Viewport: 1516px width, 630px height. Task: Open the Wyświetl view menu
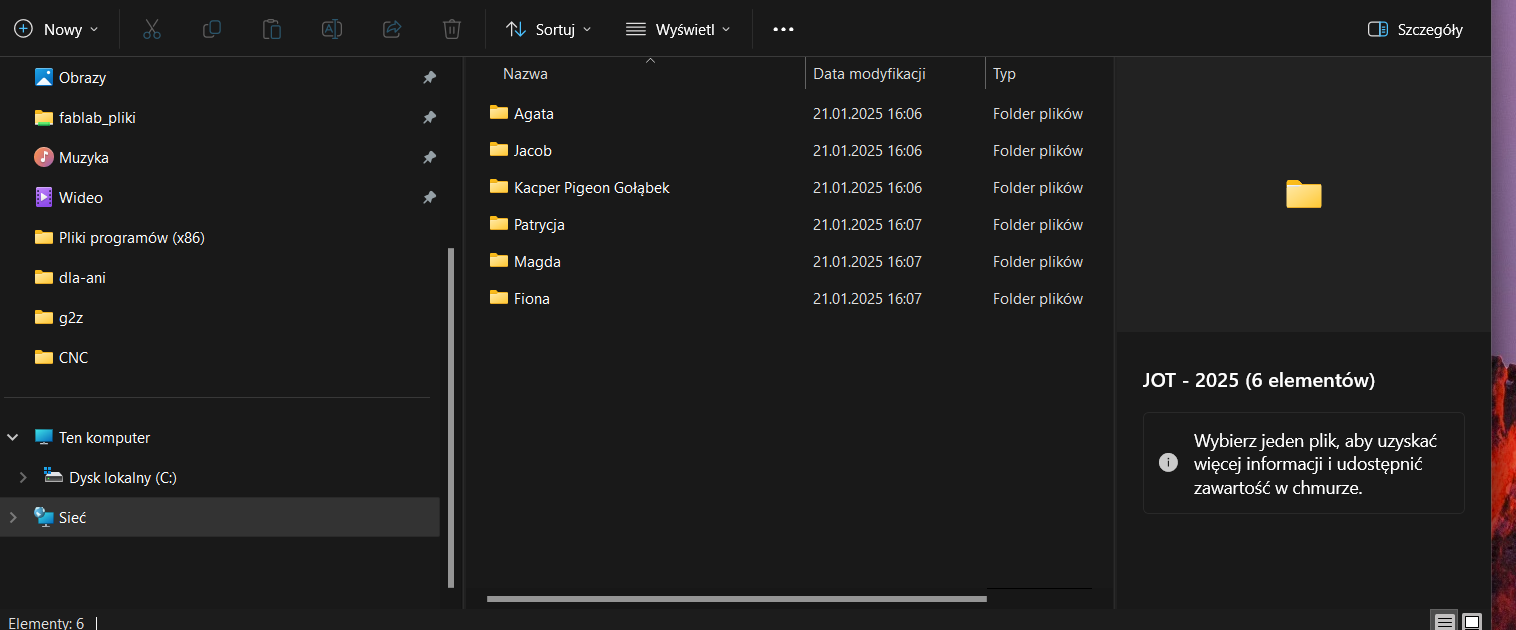pyautogui.click(x=678, y=29)
